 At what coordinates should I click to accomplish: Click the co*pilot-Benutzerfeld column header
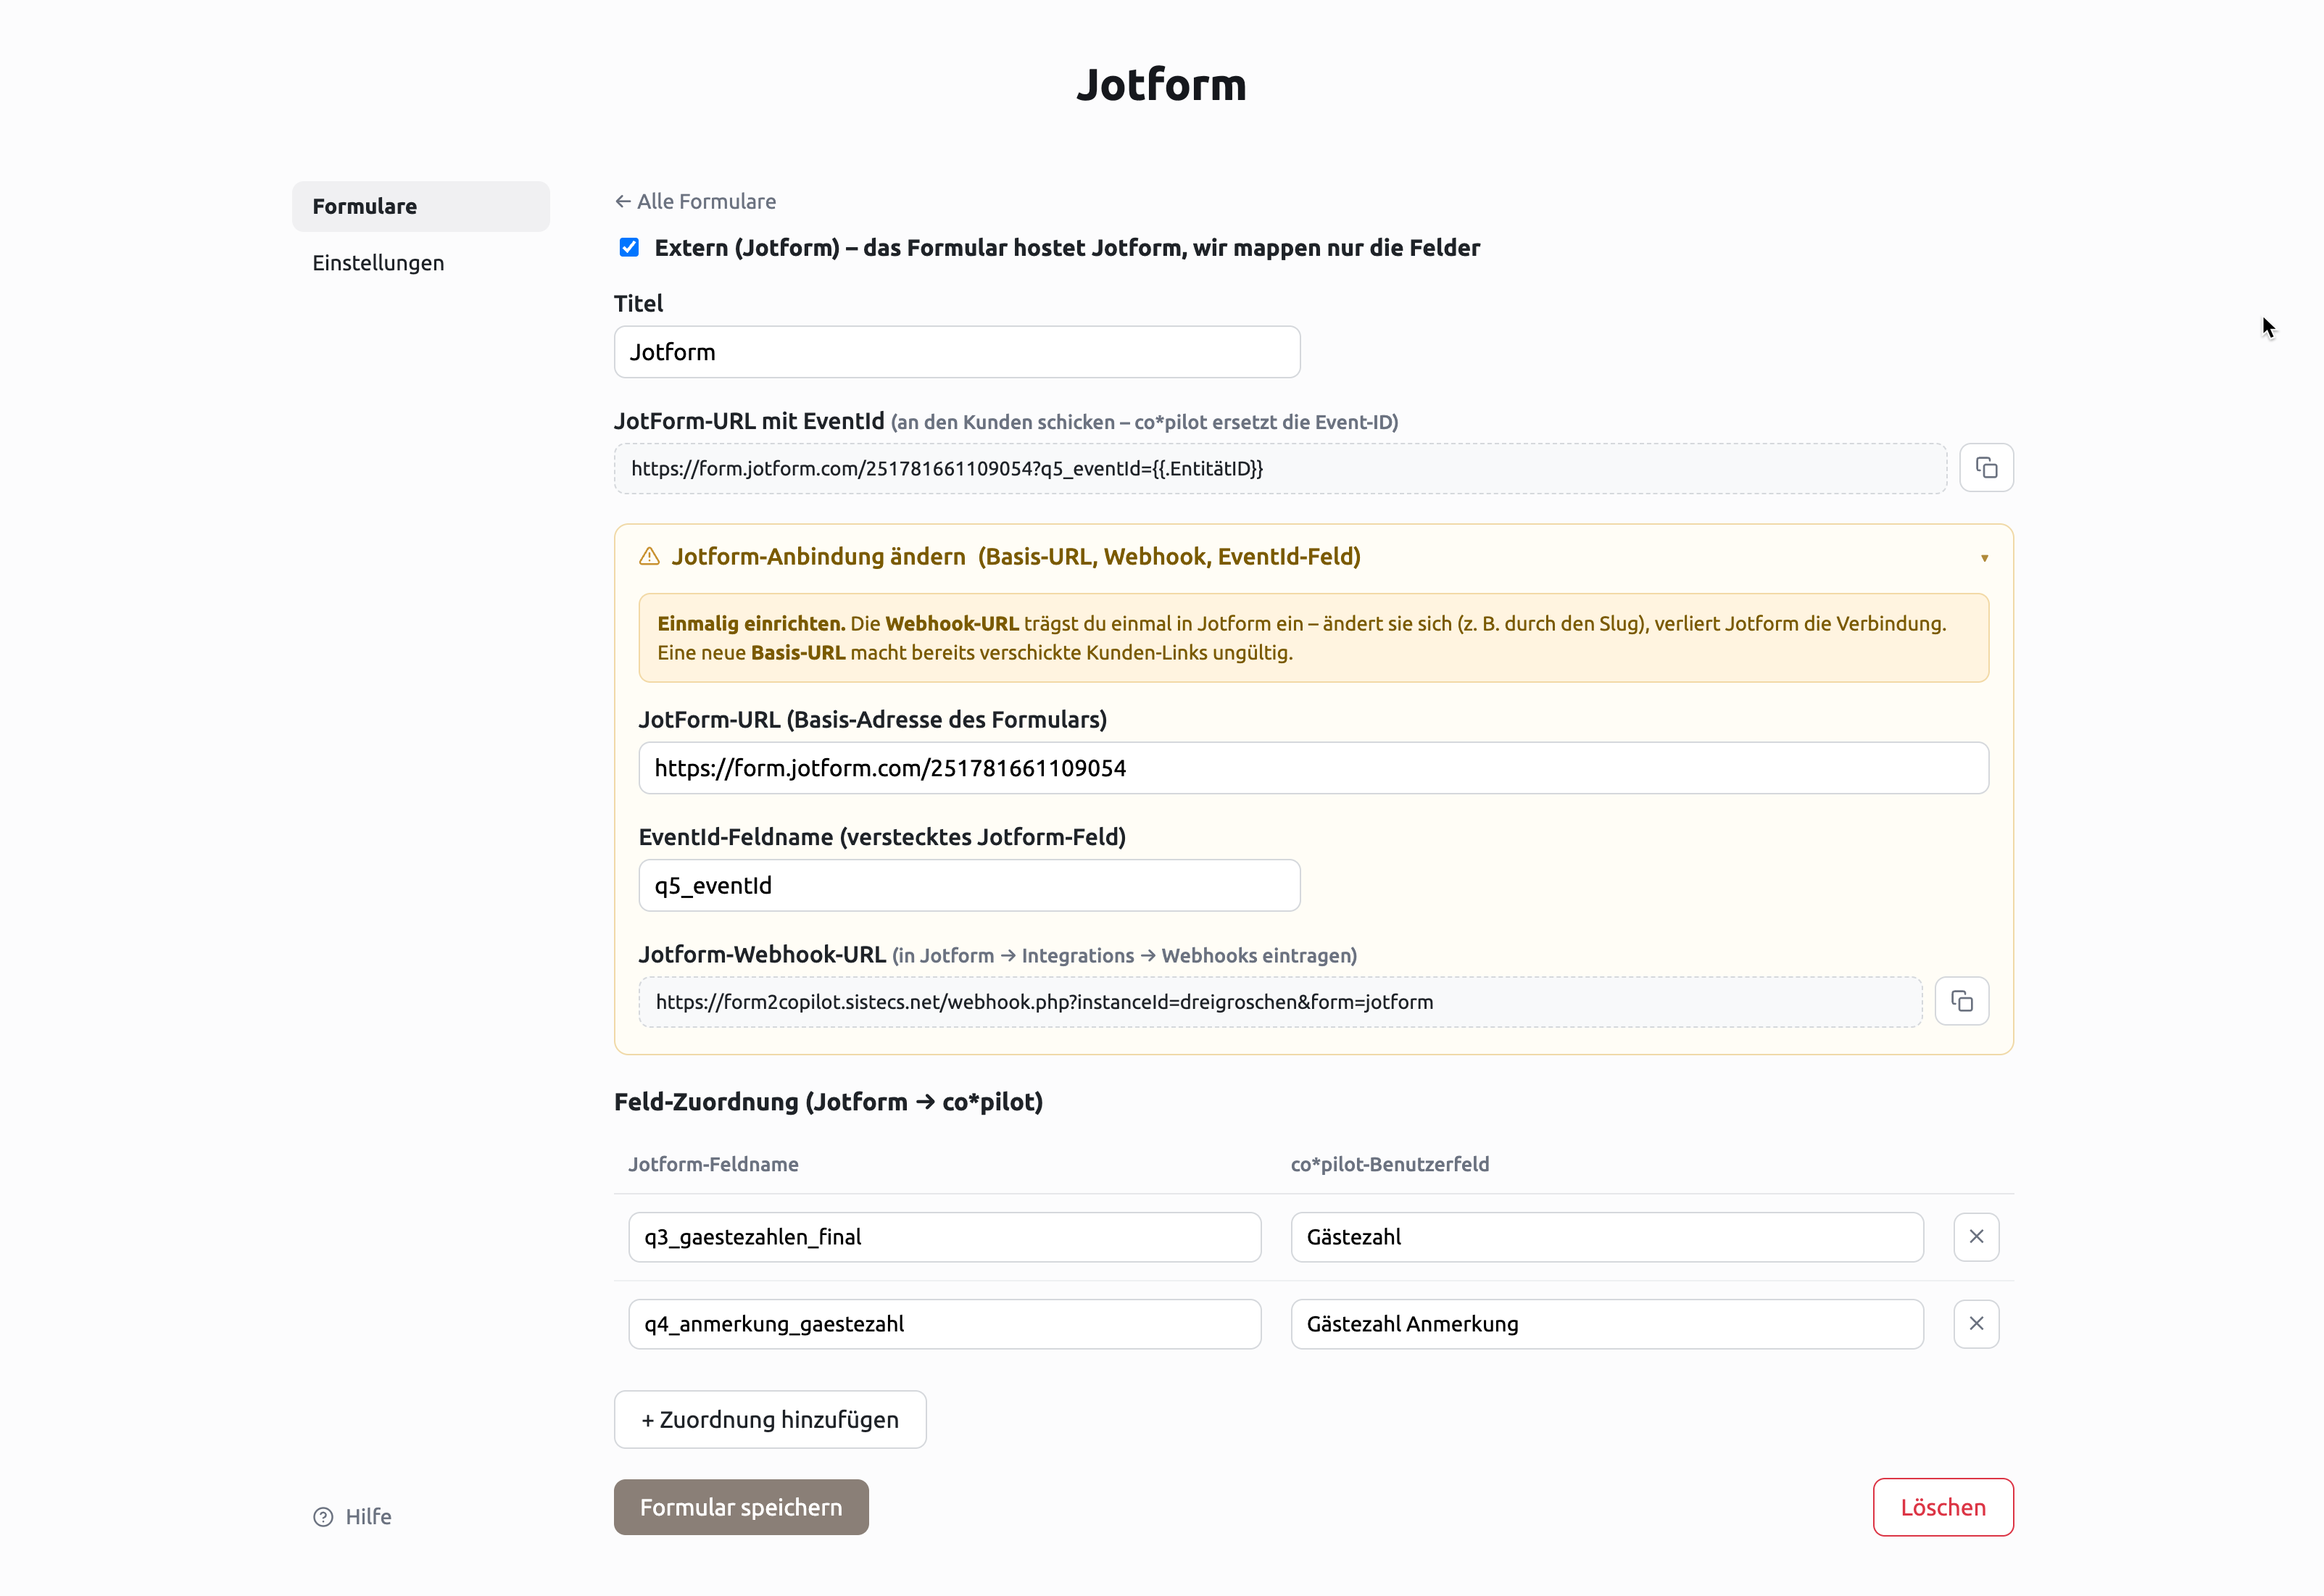(x=1390, y=1164)
